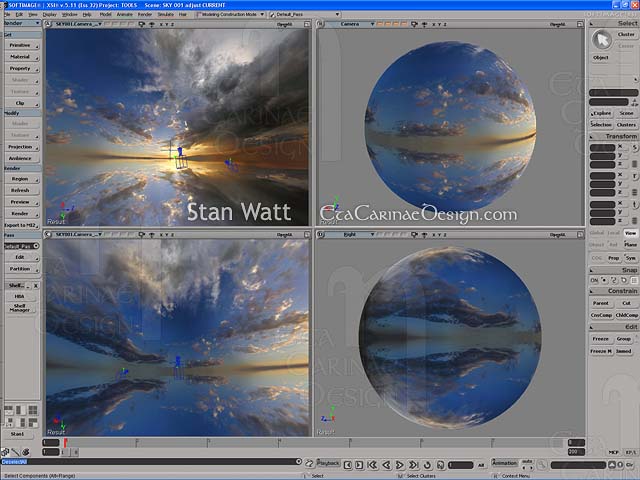
Task: Open OpenGL display mode menu in top-left viewport
Action: point(285,23)
